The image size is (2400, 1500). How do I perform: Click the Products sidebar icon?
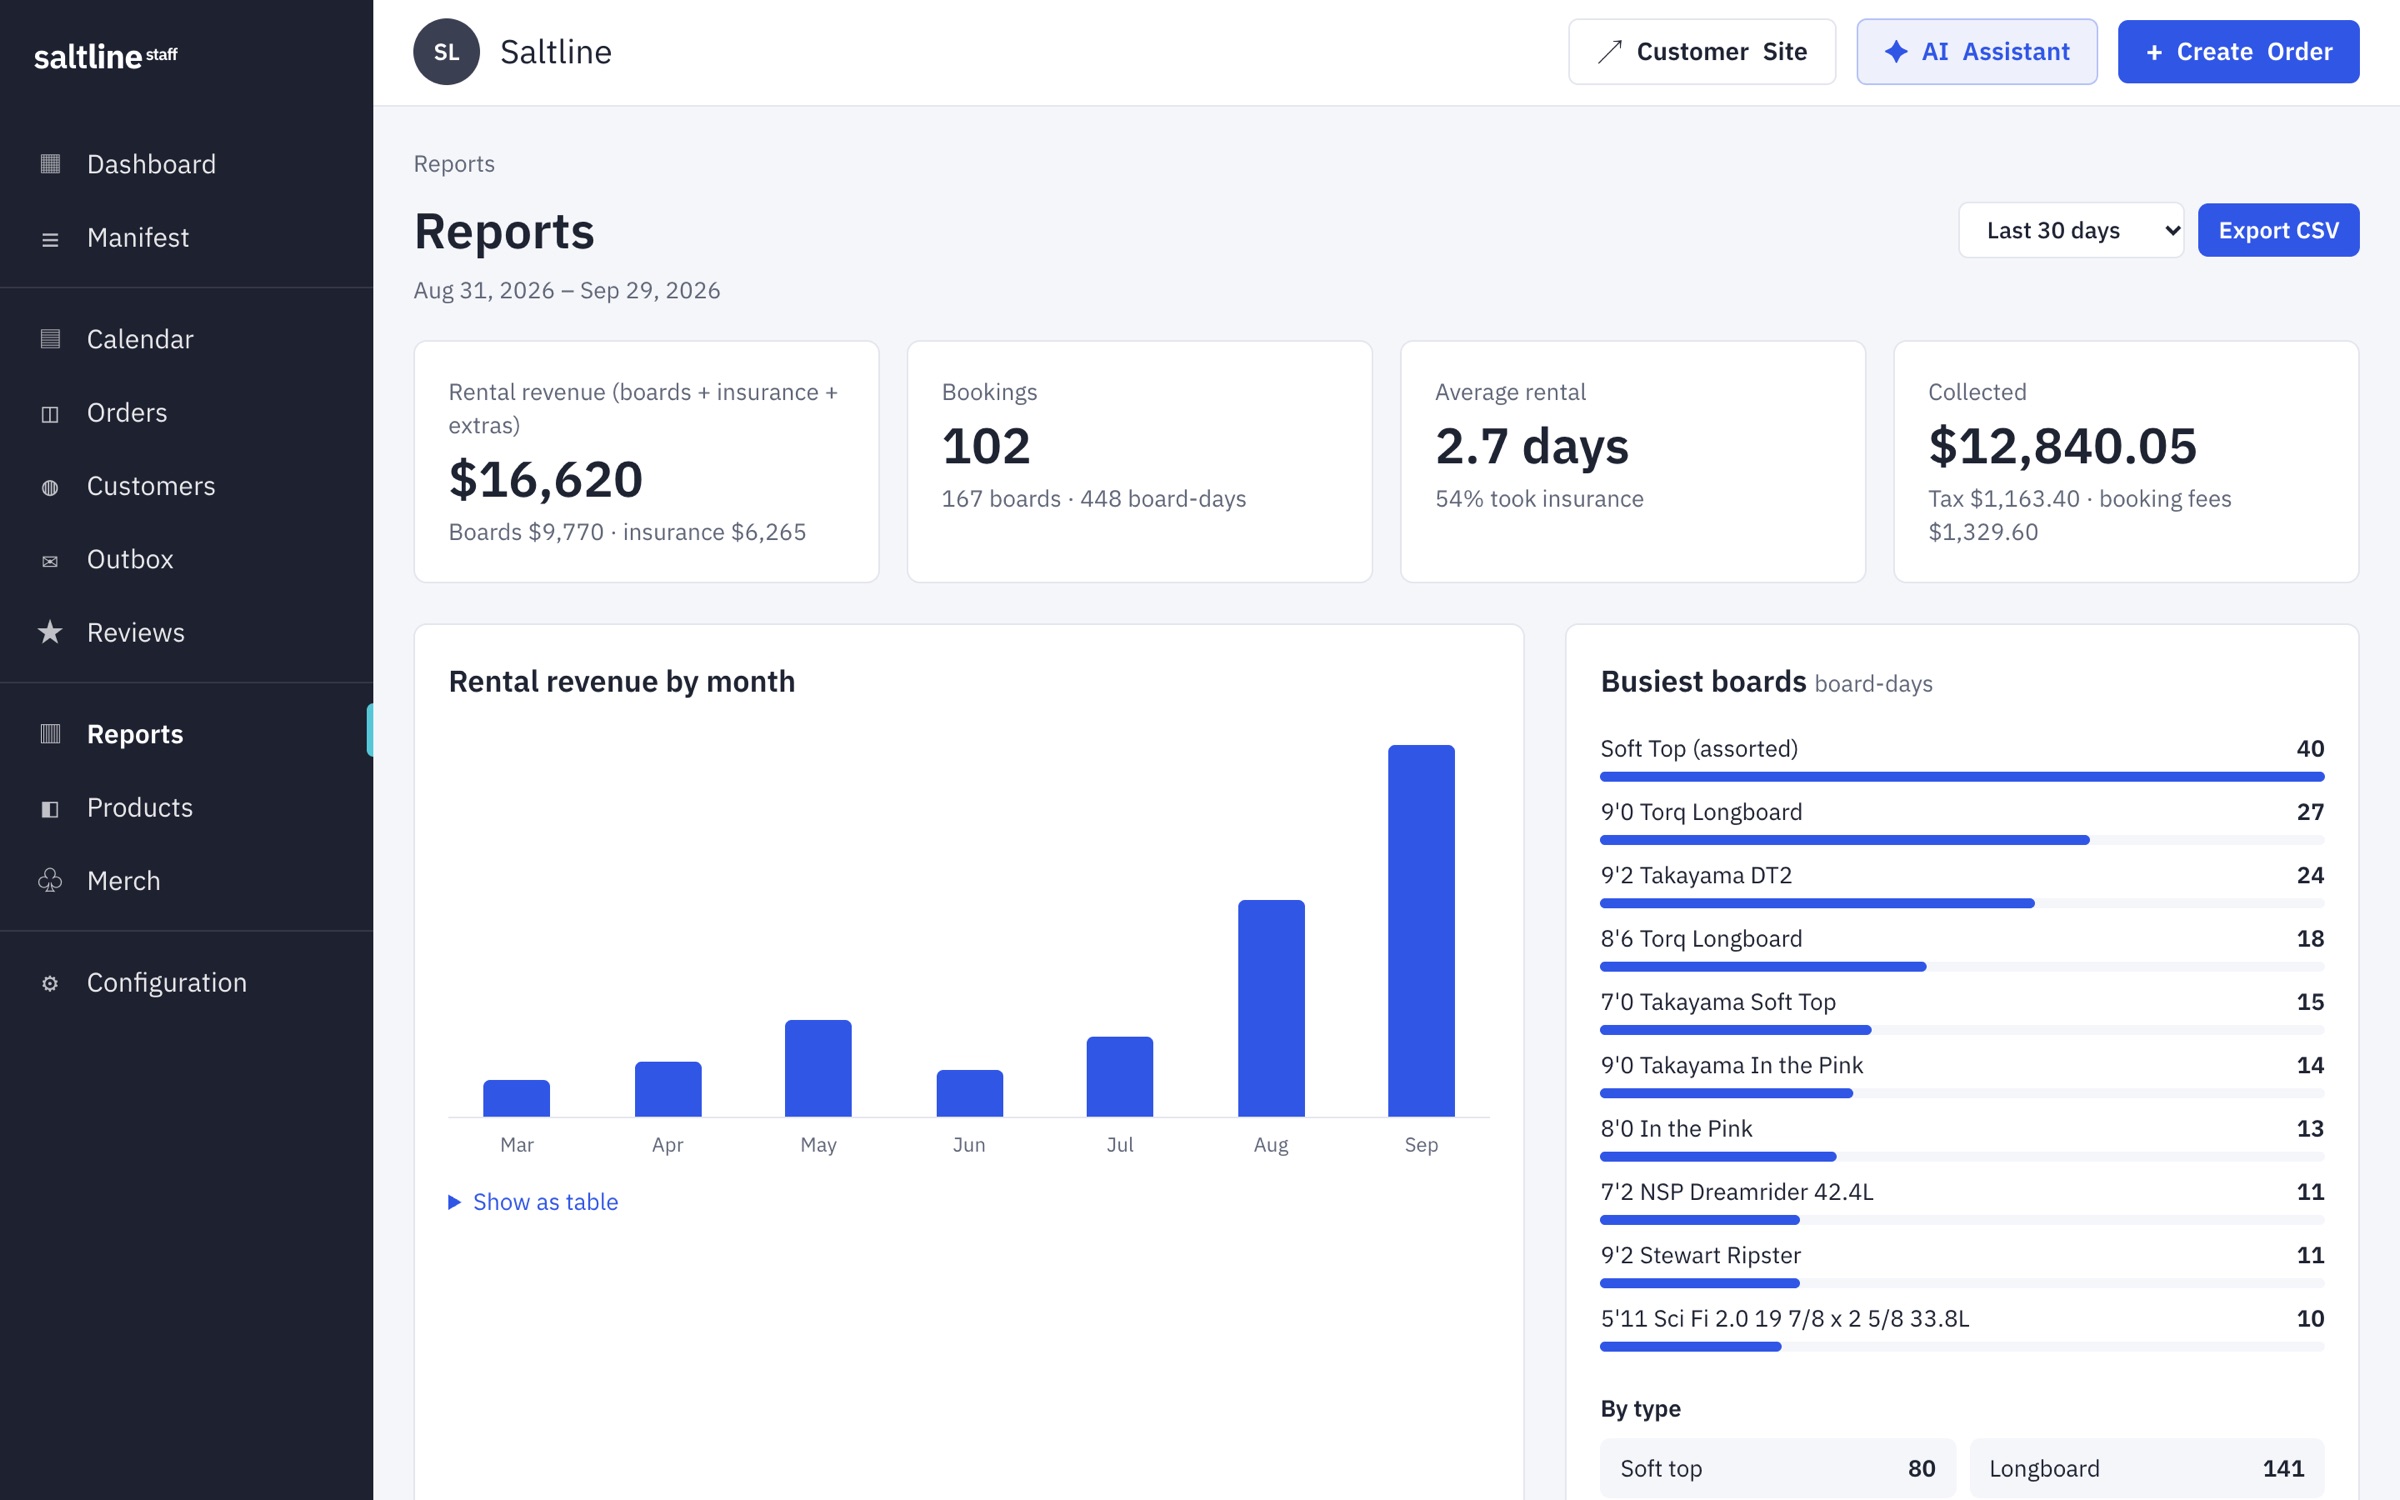click(x=50, y=808)
